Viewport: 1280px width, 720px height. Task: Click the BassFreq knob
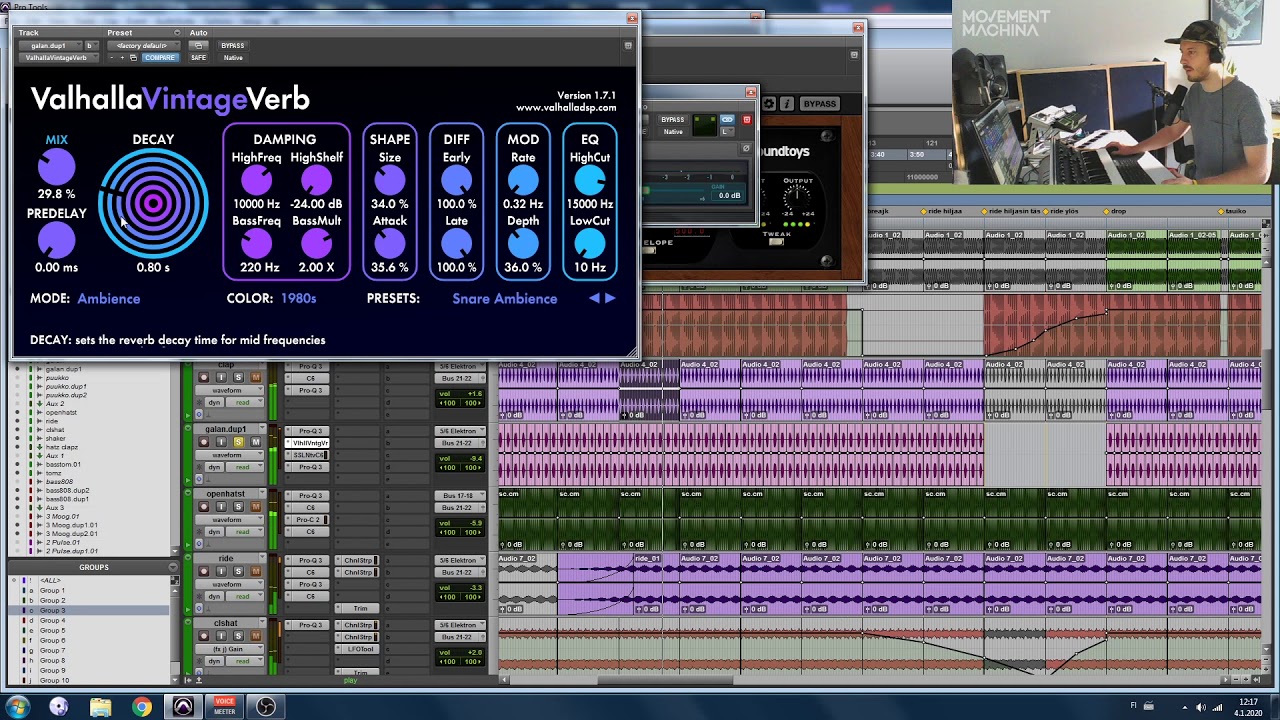coord(256,244)
